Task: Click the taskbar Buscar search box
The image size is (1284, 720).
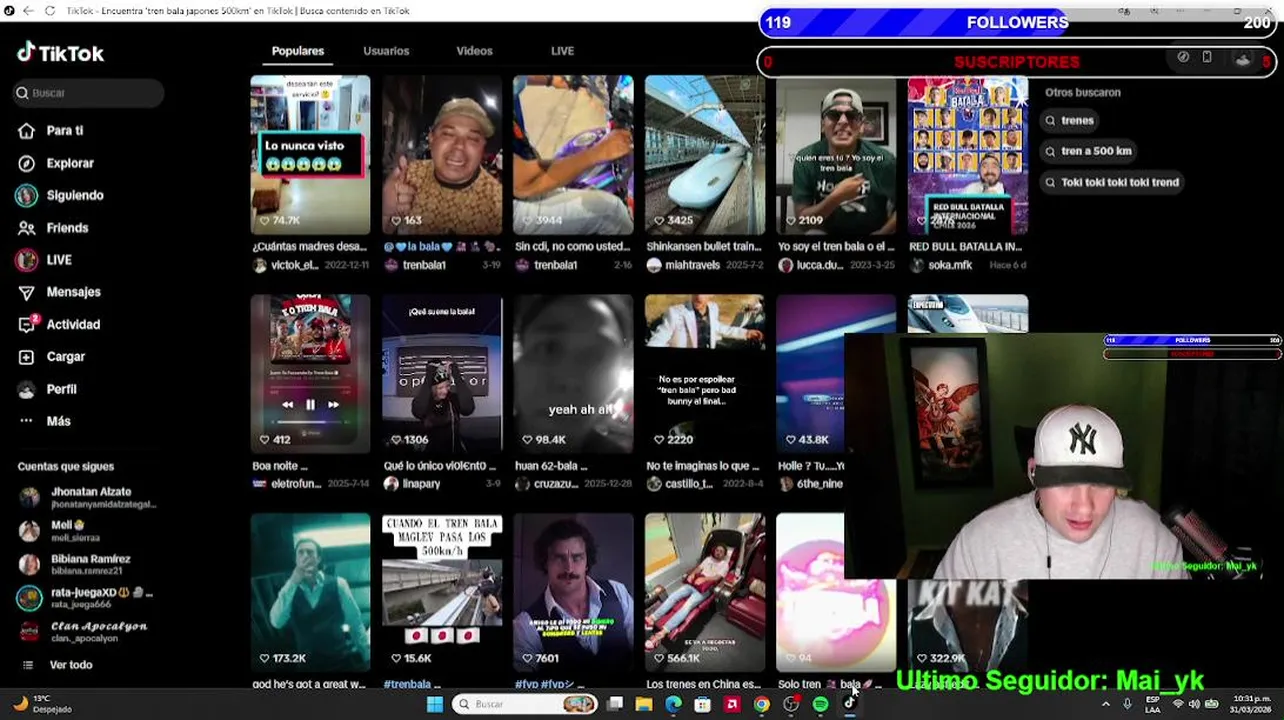Action: (x=524, y=704)
